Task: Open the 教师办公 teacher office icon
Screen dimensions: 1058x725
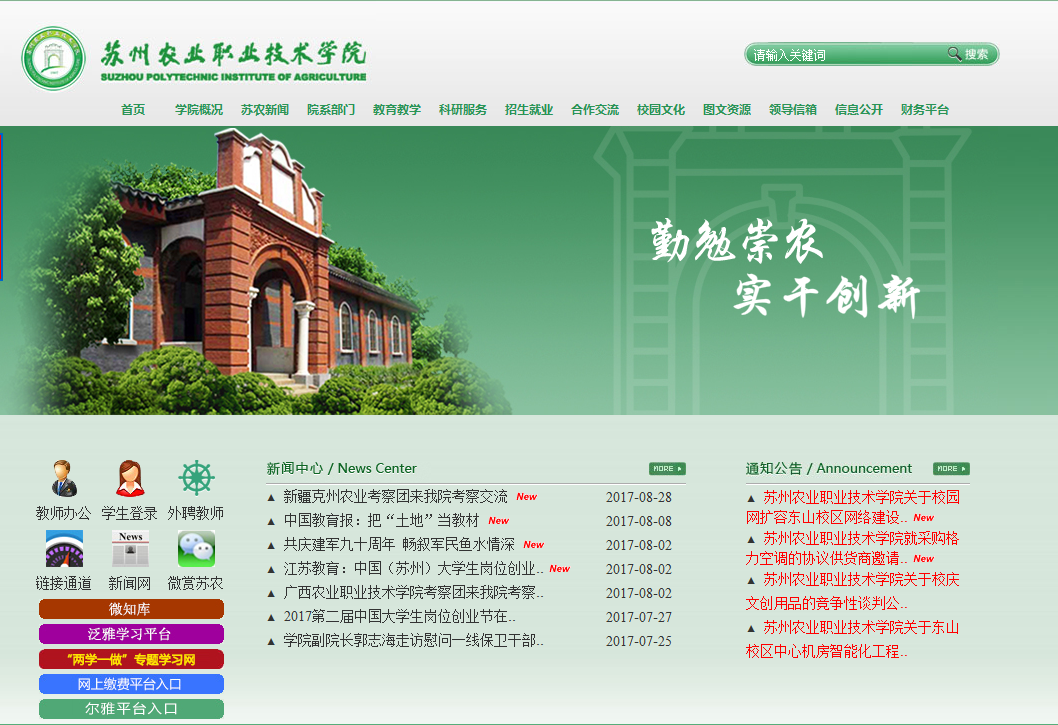Action: click(x=63, y=479)
